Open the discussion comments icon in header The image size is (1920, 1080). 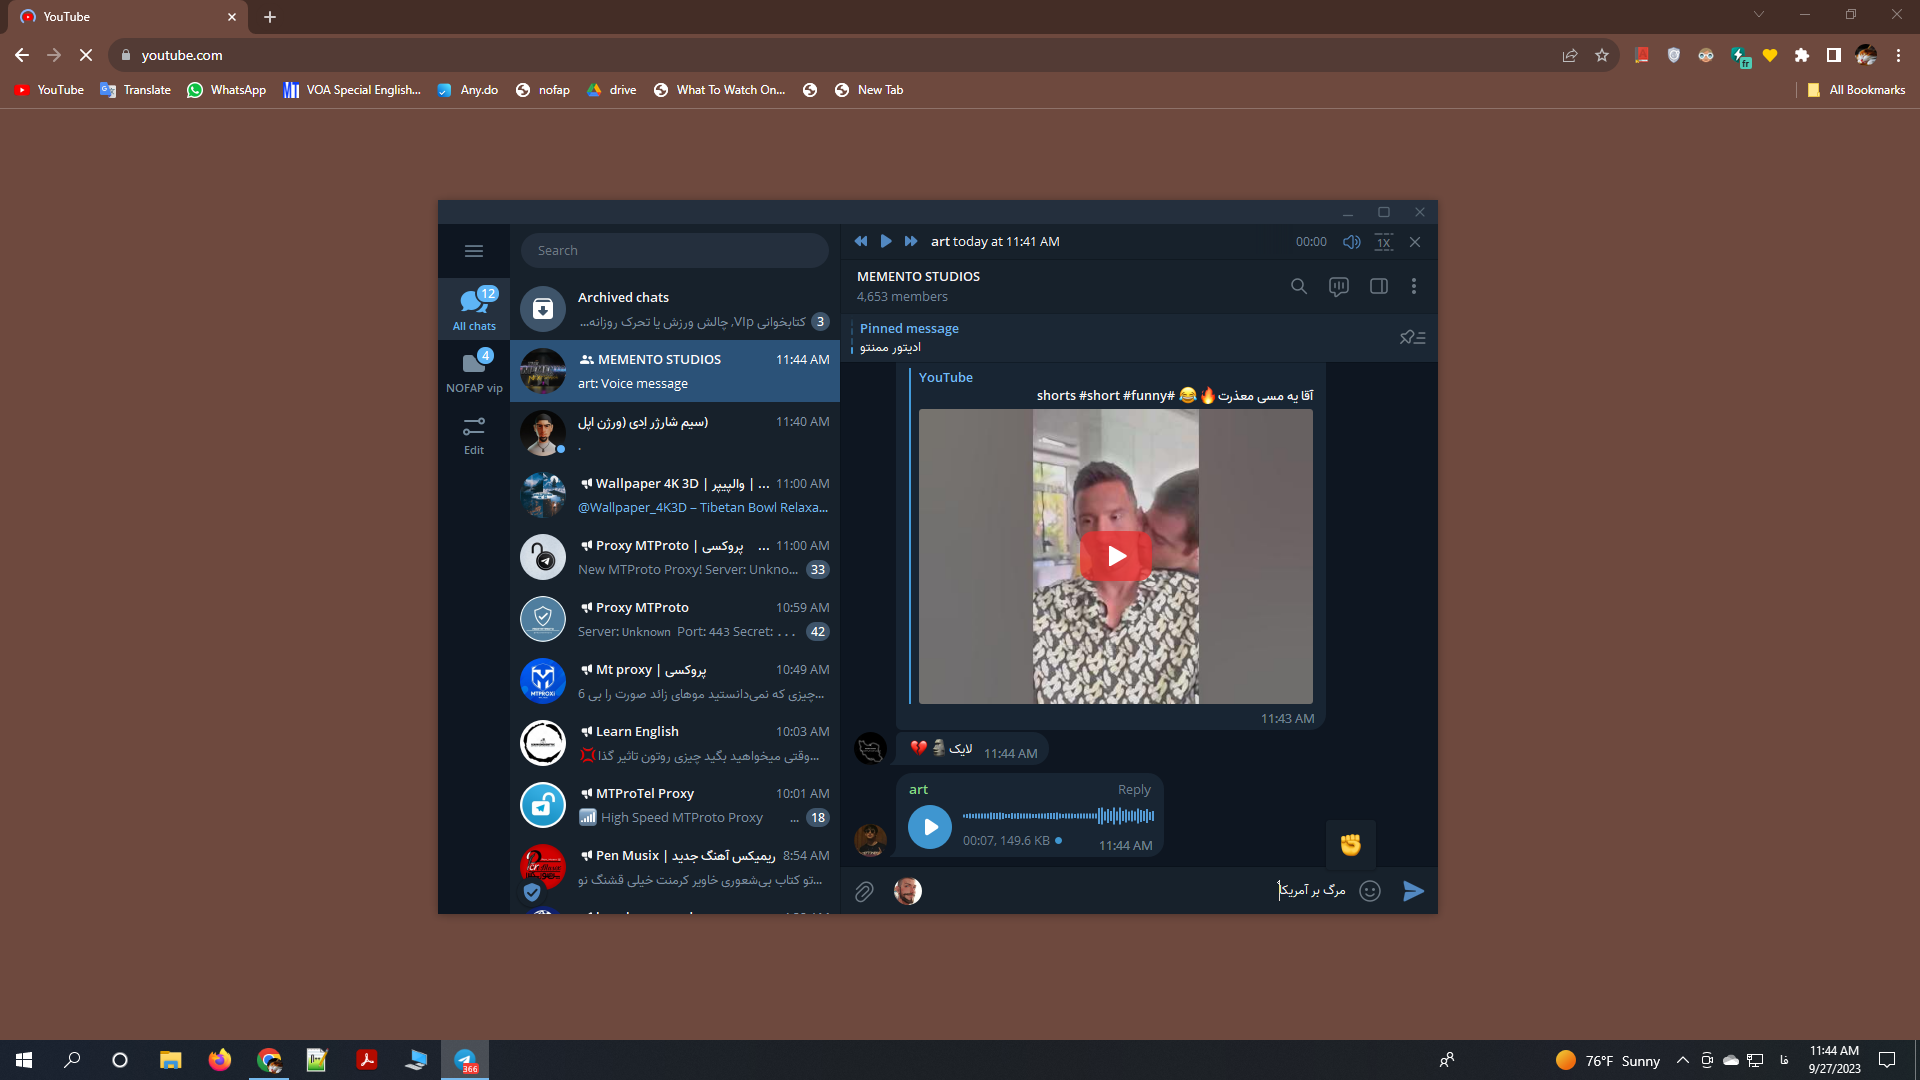point(1338,286)
